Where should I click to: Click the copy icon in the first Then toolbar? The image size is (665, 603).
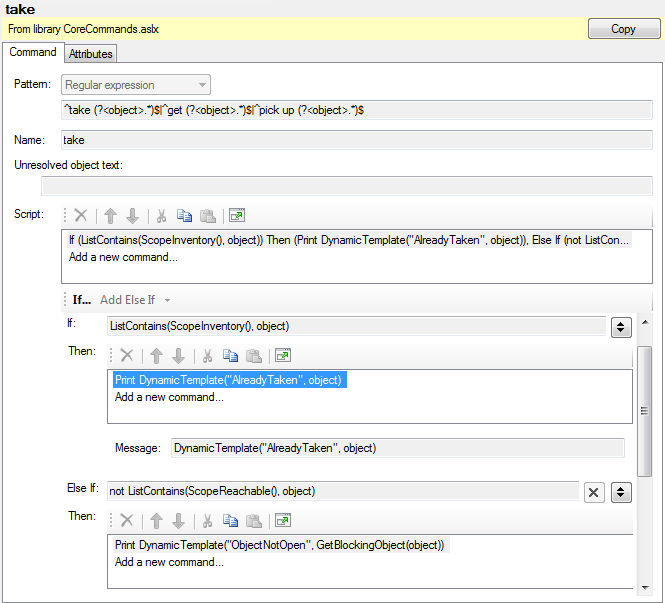tap(230, 355)
